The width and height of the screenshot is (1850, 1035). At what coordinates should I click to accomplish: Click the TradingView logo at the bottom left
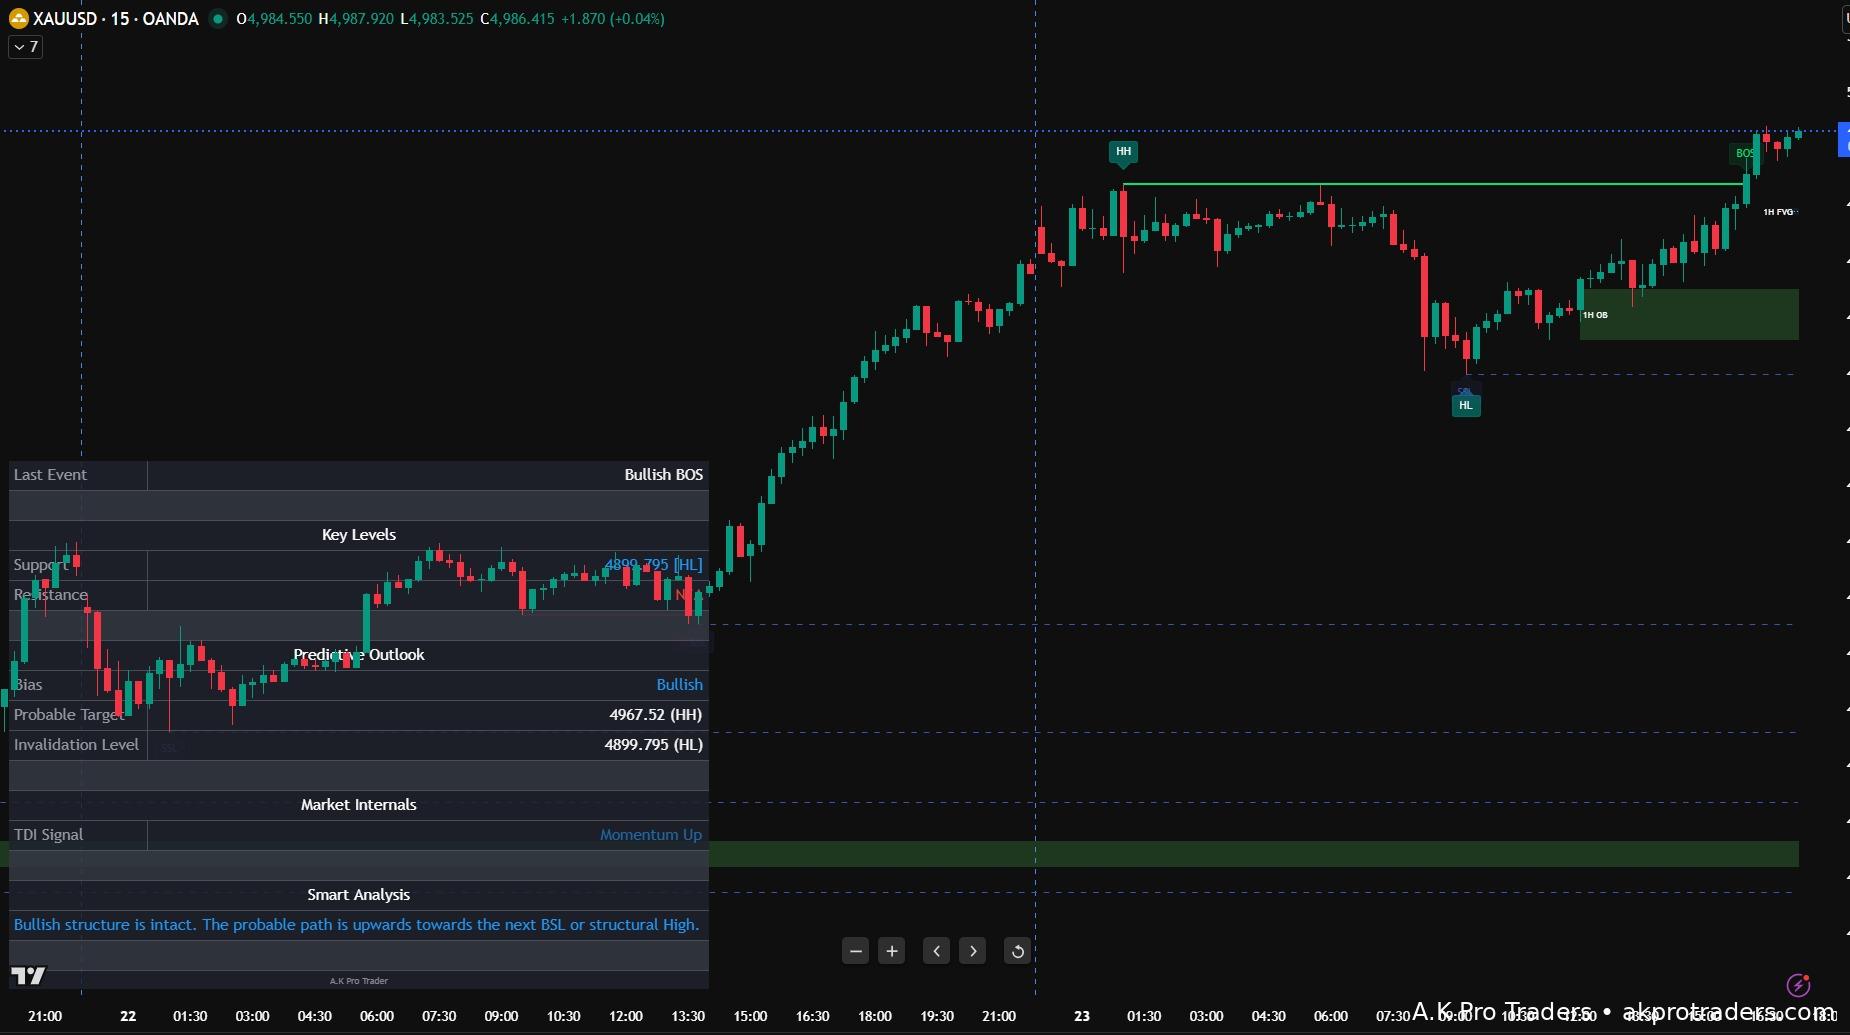point(28,975)
